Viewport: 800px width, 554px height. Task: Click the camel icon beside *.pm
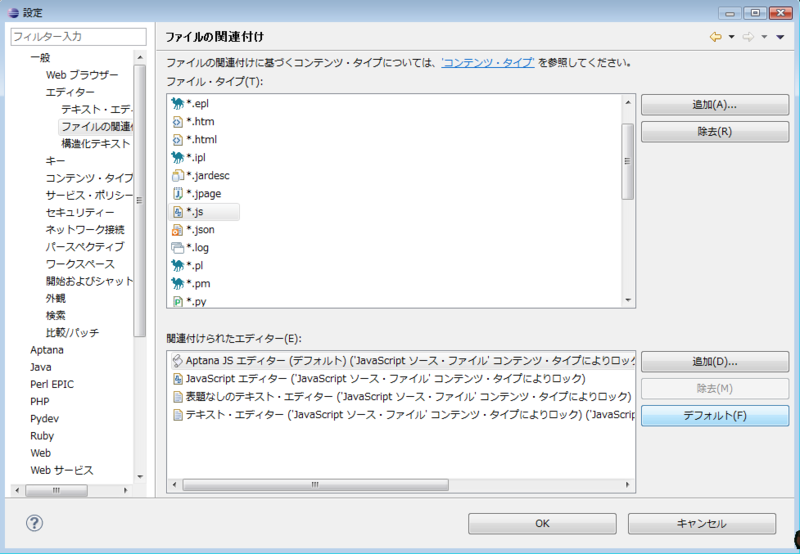click(x=178, y=283)
